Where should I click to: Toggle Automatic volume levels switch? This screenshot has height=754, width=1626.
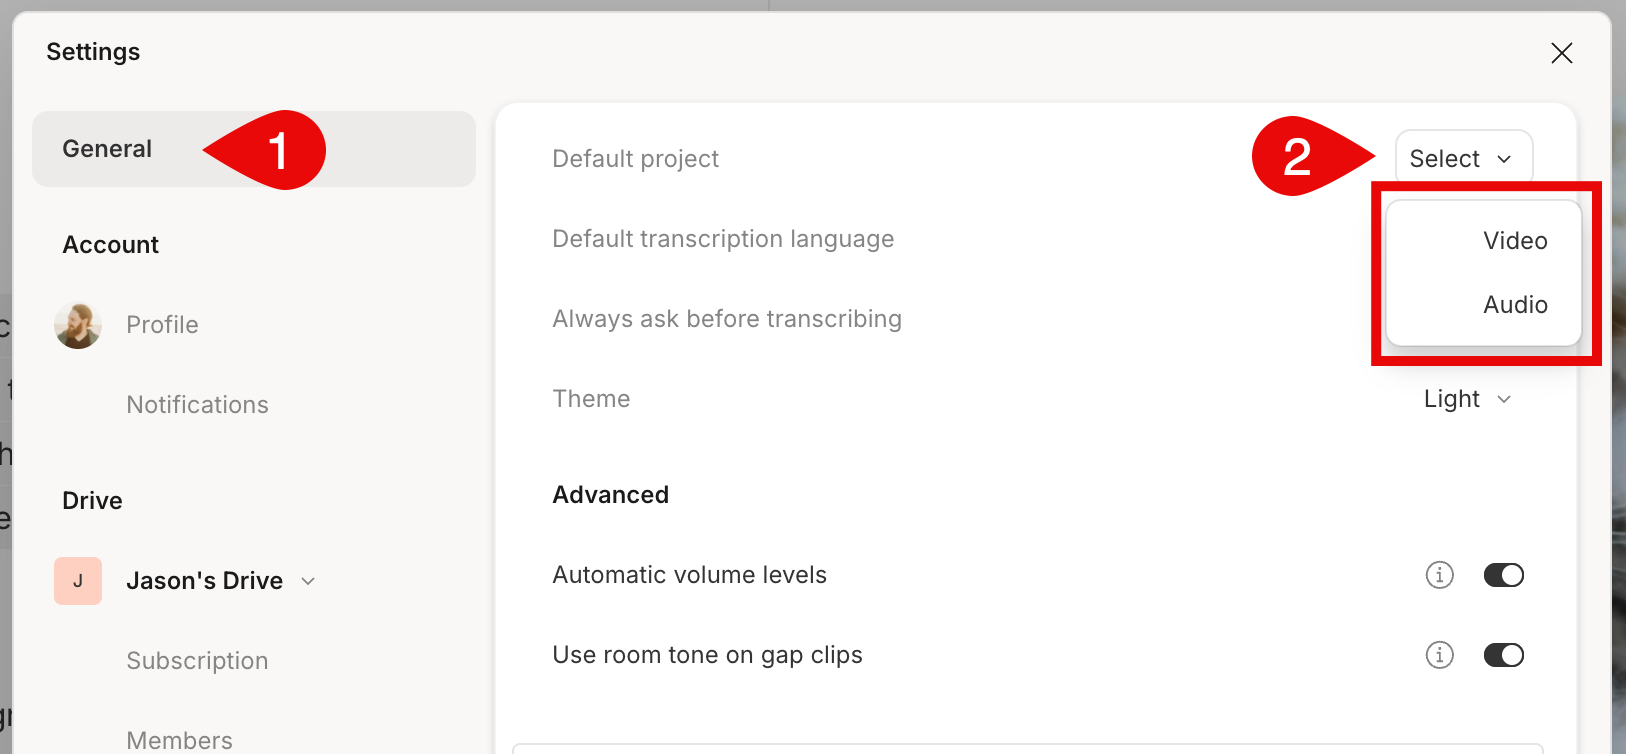[1503, 575]
